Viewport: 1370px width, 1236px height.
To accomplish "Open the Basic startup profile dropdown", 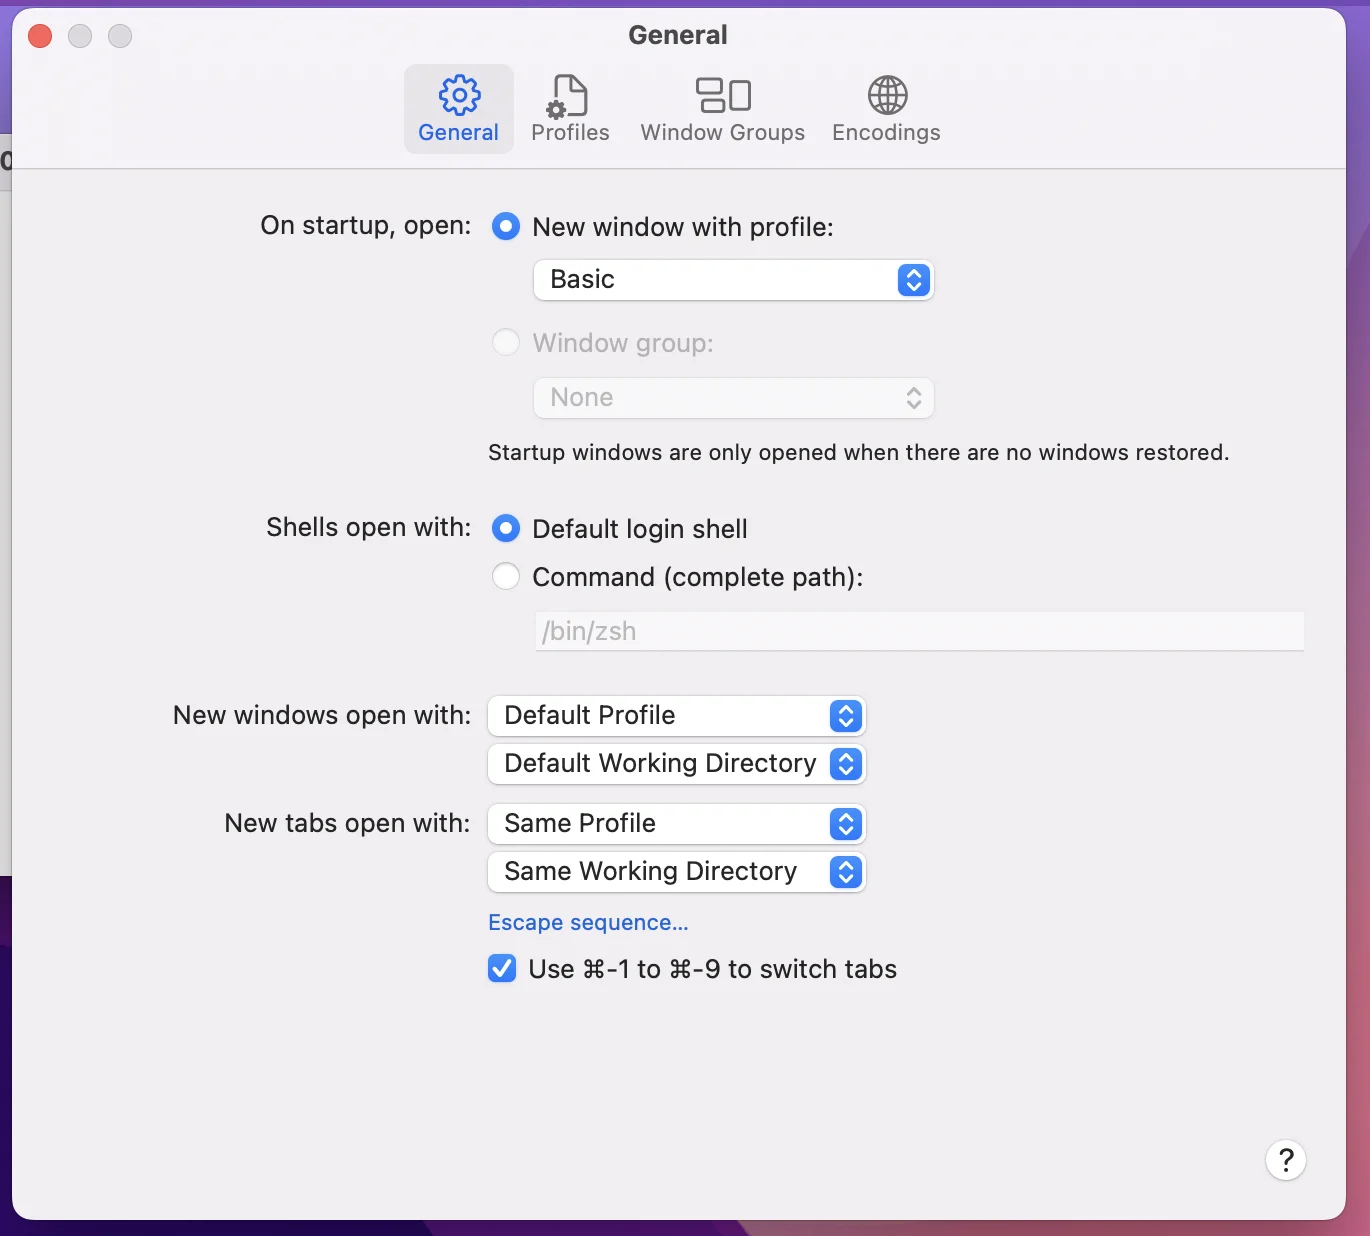I will [733, 280].
